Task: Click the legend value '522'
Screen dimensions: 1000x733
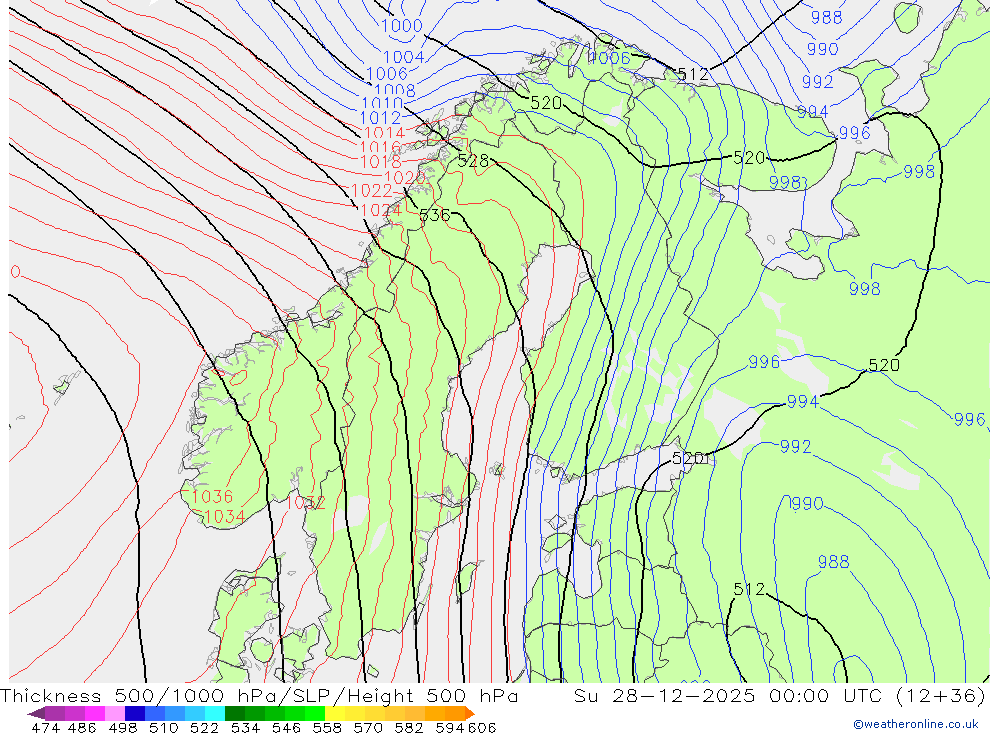Action: click(205, 727)
